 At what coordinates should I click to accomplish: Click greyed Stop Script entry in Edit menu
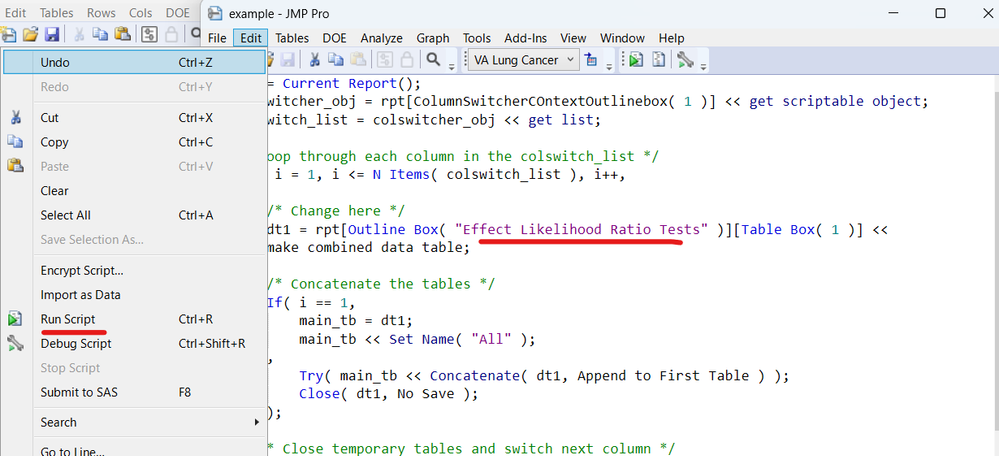click(x=134, y=367)
